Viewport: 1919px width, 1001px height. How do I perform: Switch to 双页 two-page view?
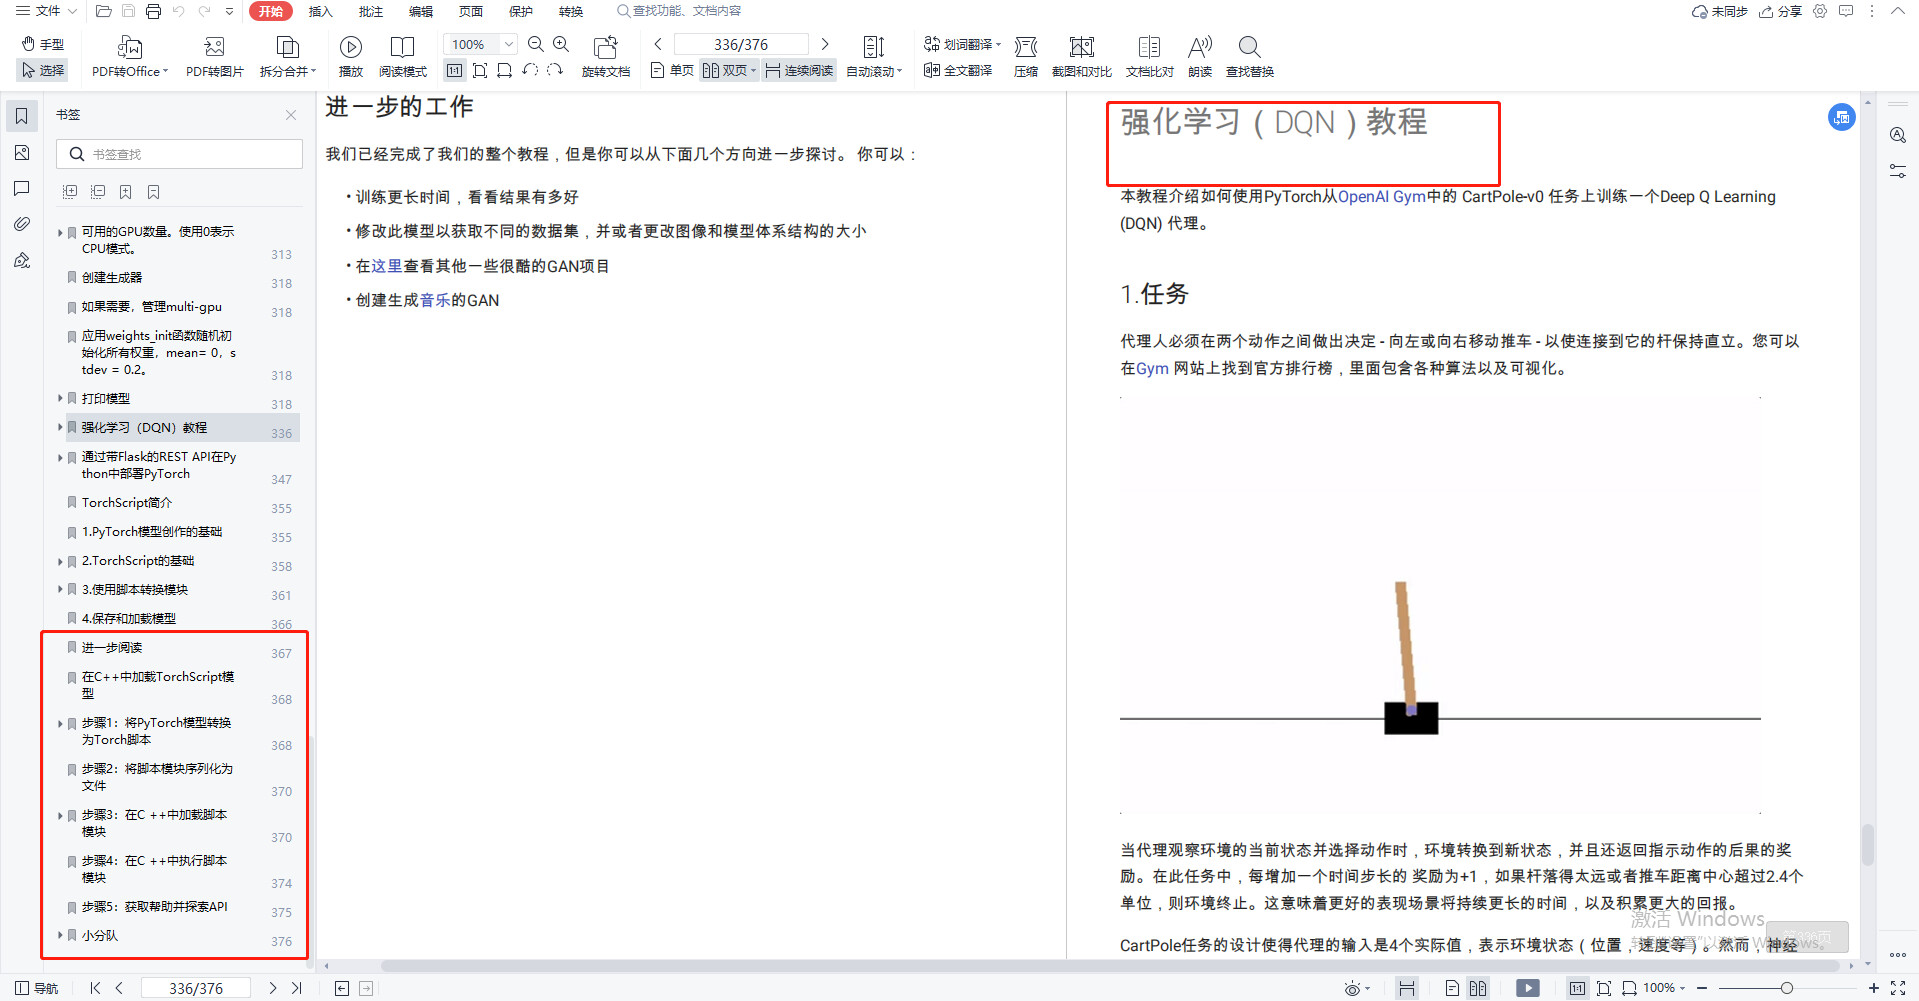pos(729,70)
